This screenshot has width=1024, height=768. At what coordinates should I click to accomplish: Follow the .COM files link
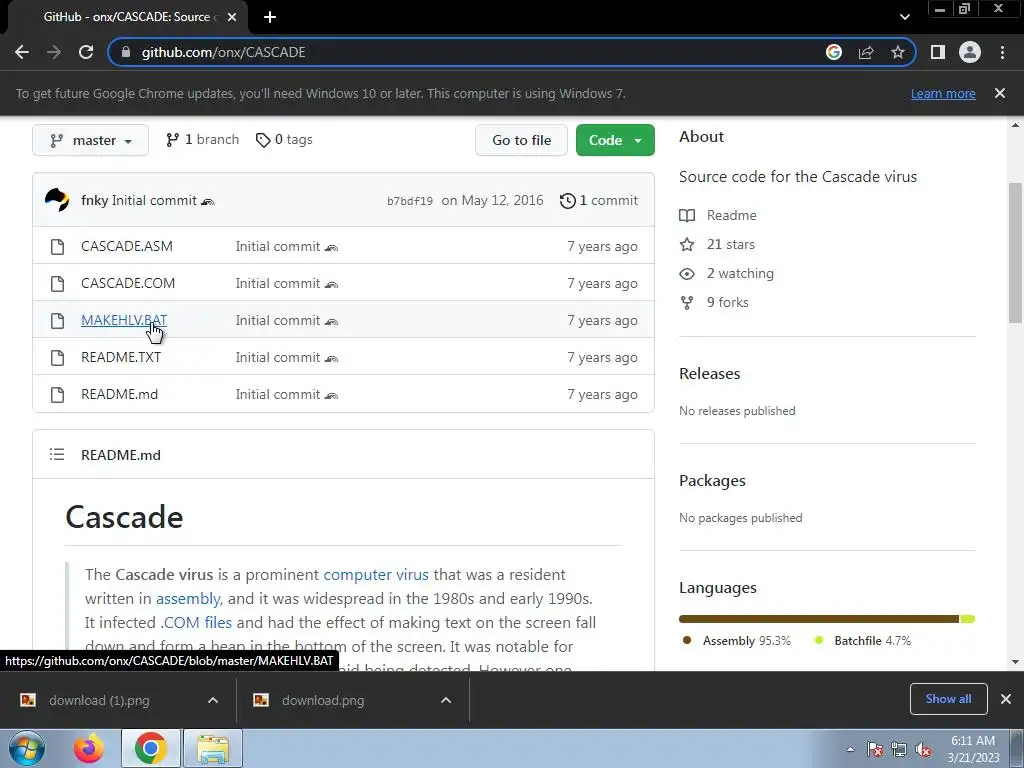pyautogui.click(x=197, y=622)
